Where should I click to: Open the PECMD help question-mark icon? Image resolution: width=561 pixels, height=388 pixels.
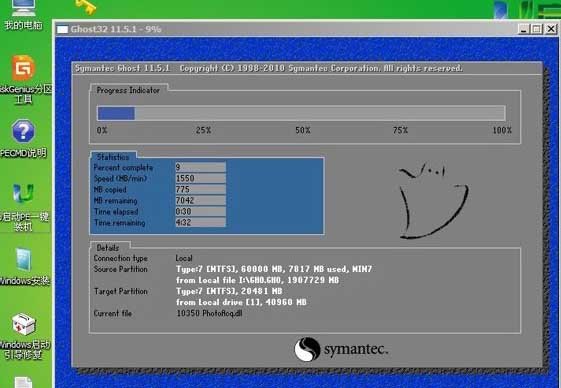pos(23,131)
